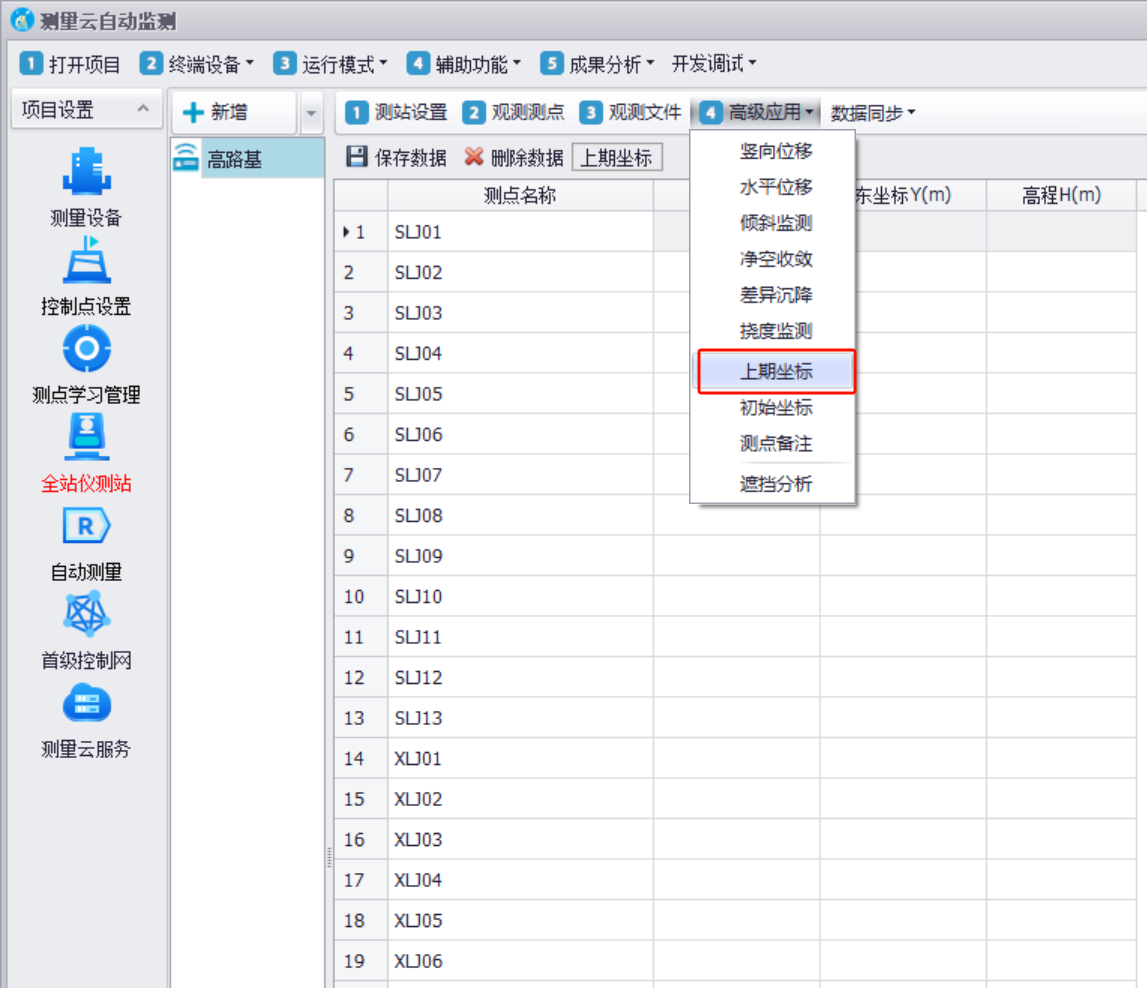Open the 测量云服务 cloud icon
Viewport: 1147px width, 988px height.
click(86, 703)
